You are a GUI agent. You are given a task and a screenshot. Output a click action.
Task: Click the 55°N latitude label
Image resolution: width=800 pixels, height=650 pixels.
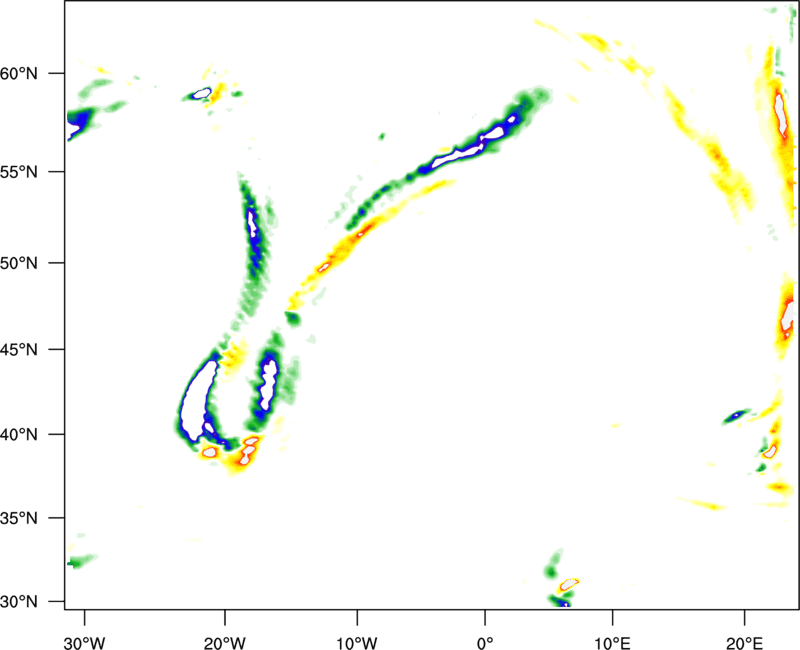pos(19,172)
